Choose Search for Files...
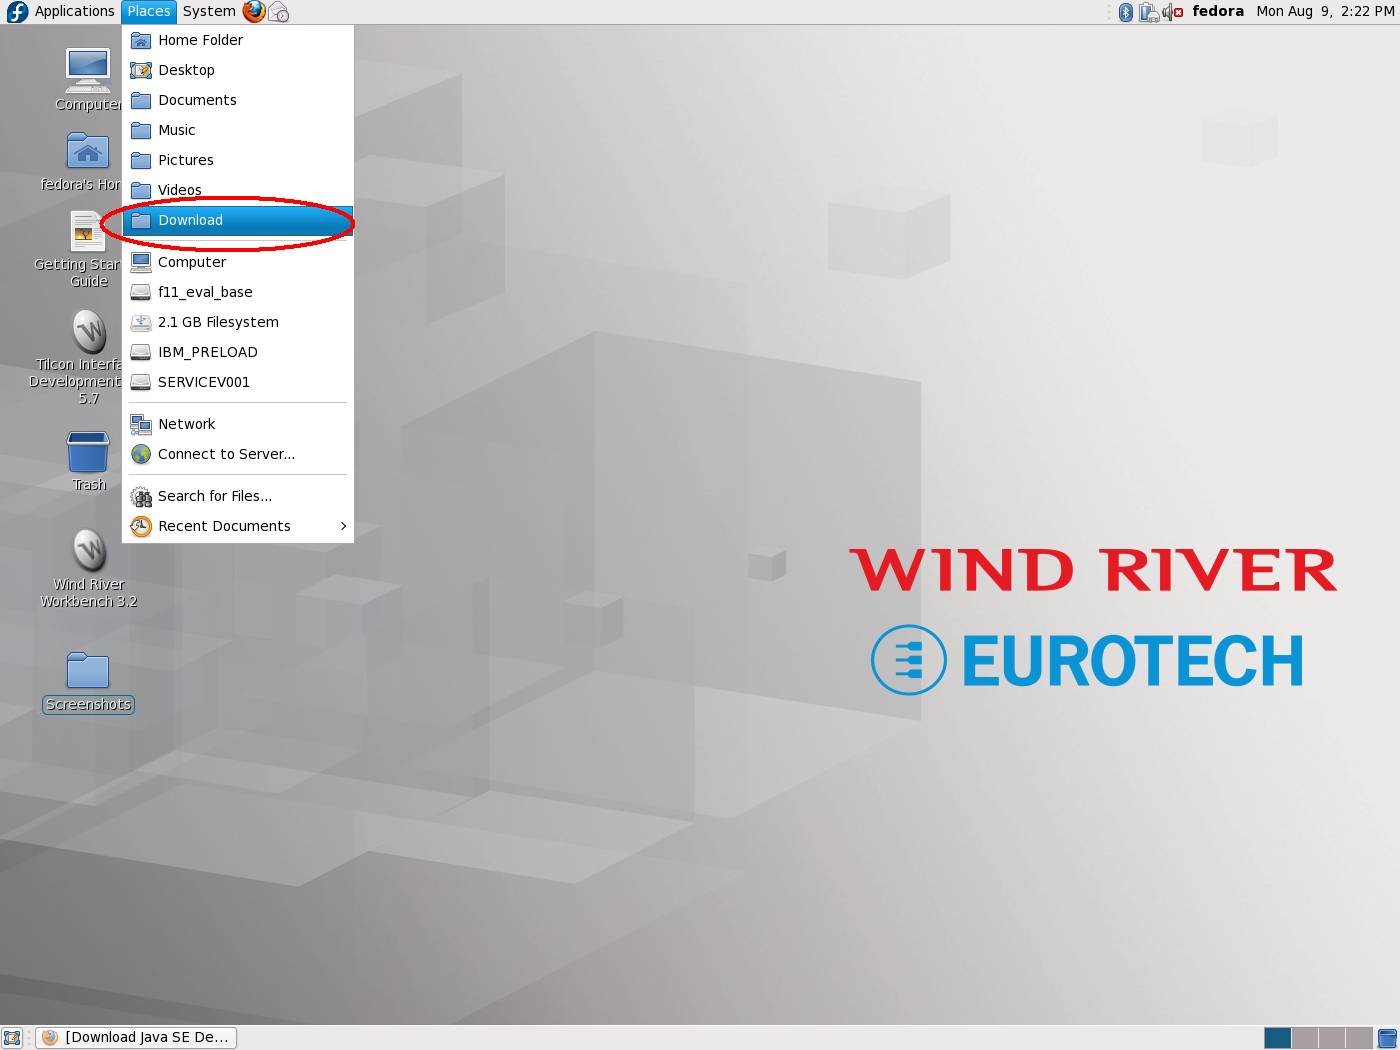 coord(238,496)
